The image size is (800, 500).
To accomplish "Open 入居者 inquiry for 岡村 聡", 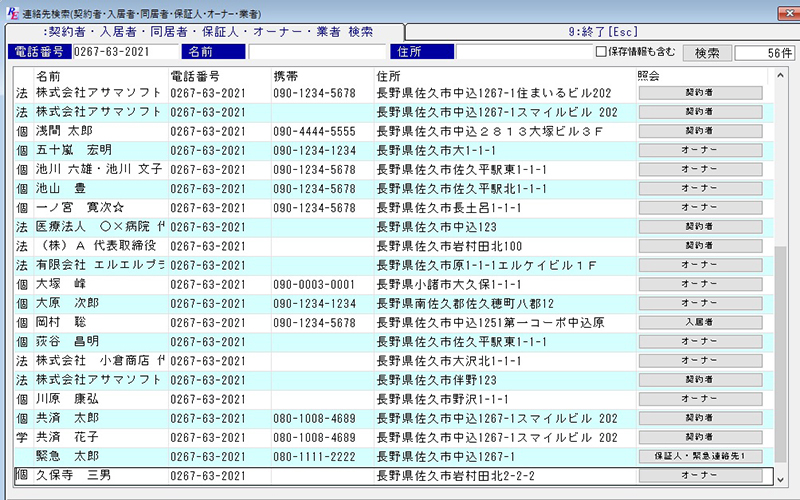I will 700,322.
